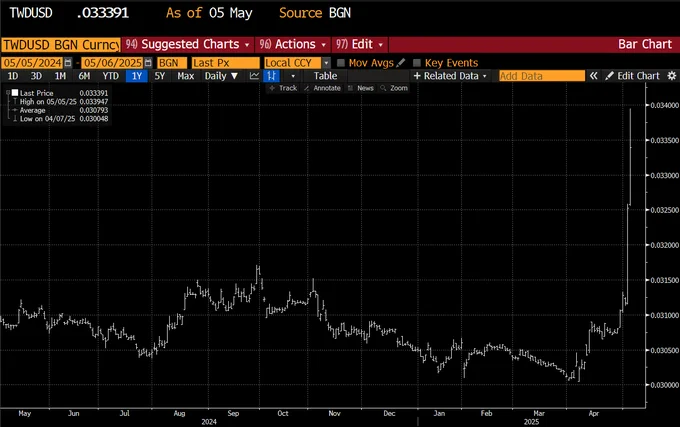Click the Average marker in legend
Viewport: 680px width, 427px height.
15,110
